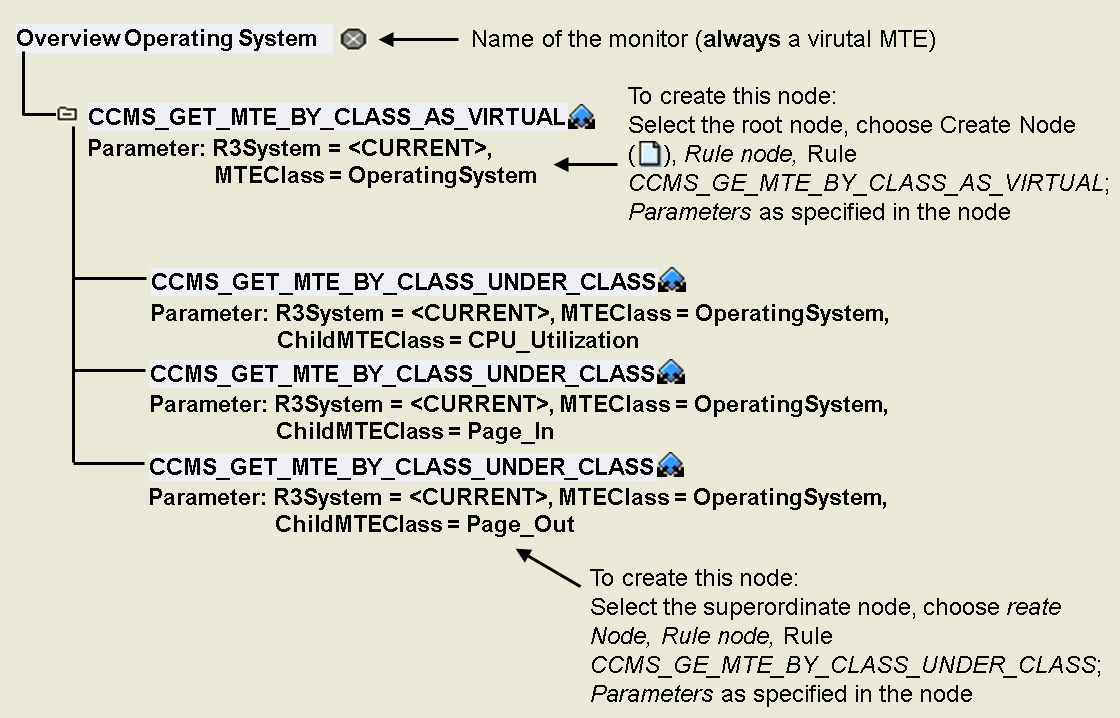This screenshot has height=718, width=1120.
Task: Select the CCMS_GET_MTE_BY_CLASS_AS_VIRTUAL node label
Action: 327,118
